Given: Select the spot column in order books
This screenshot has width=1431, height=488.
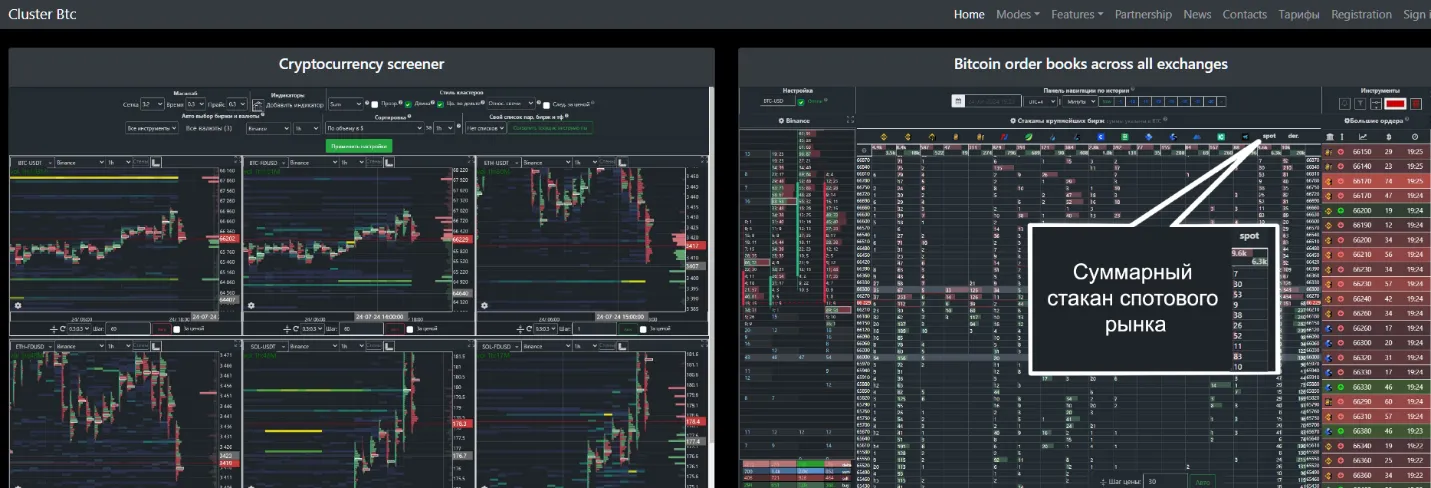Looking at the screenshot, I should tap(1269, 135).
